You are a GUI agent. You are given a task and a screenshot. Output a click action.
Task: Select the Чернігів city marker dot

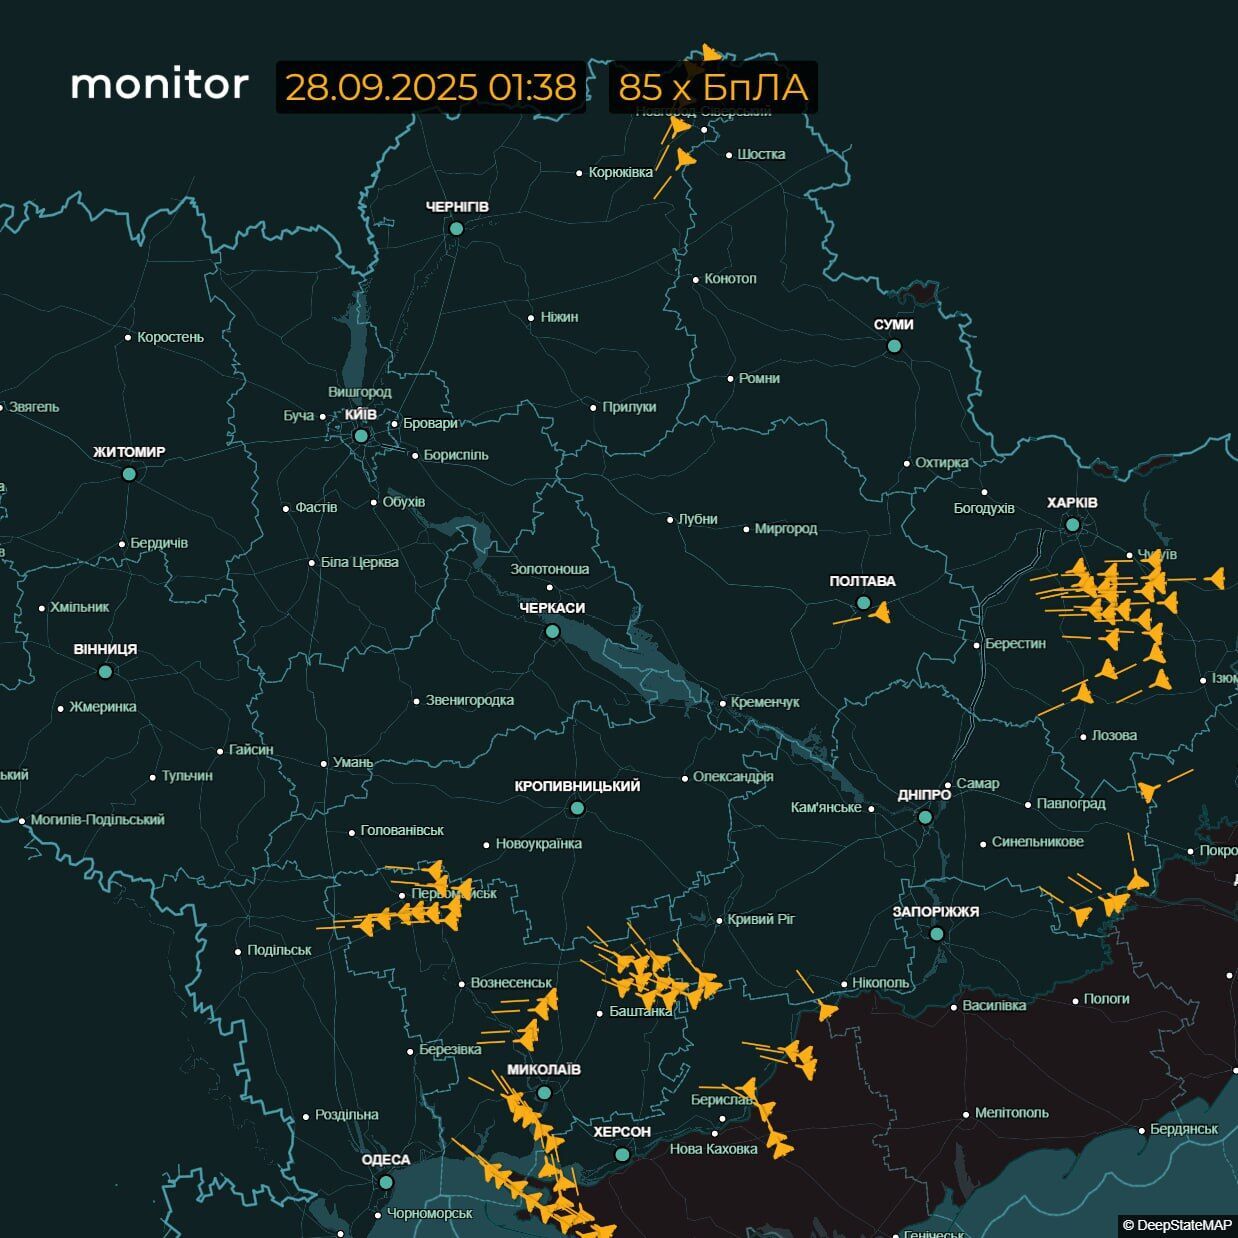[x=456, y=228]
